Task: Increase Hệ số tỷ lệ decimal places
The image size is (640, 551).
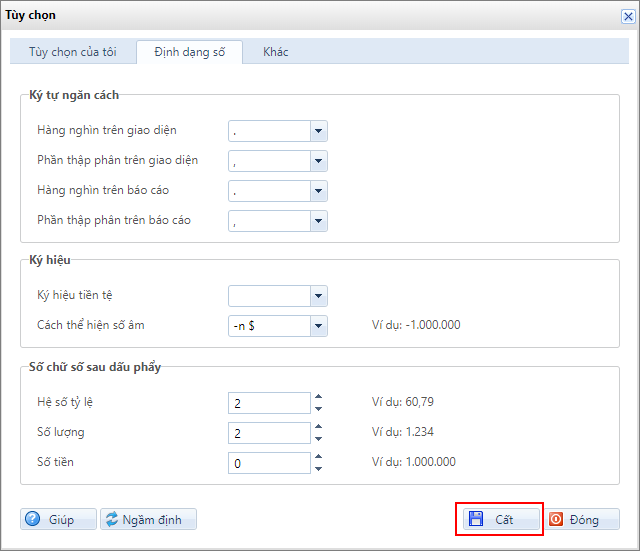Action: (319, 397)
